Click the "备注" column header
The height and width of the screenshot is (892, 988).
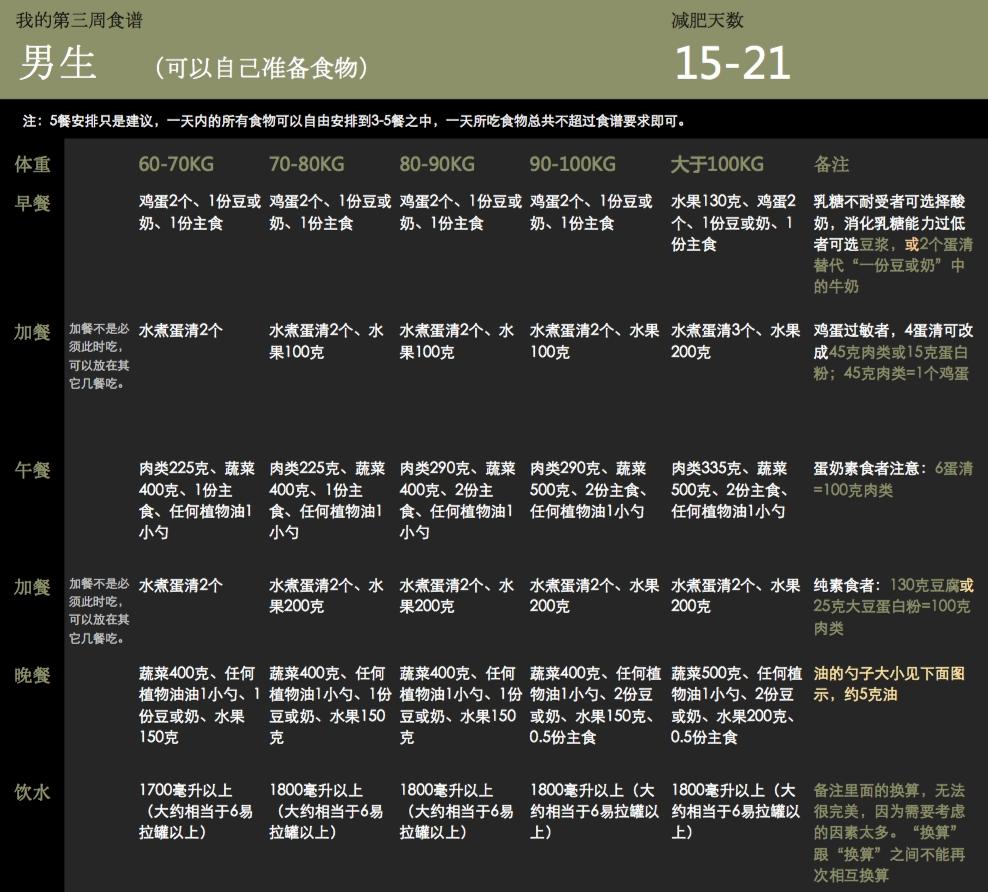click(832, 164)
